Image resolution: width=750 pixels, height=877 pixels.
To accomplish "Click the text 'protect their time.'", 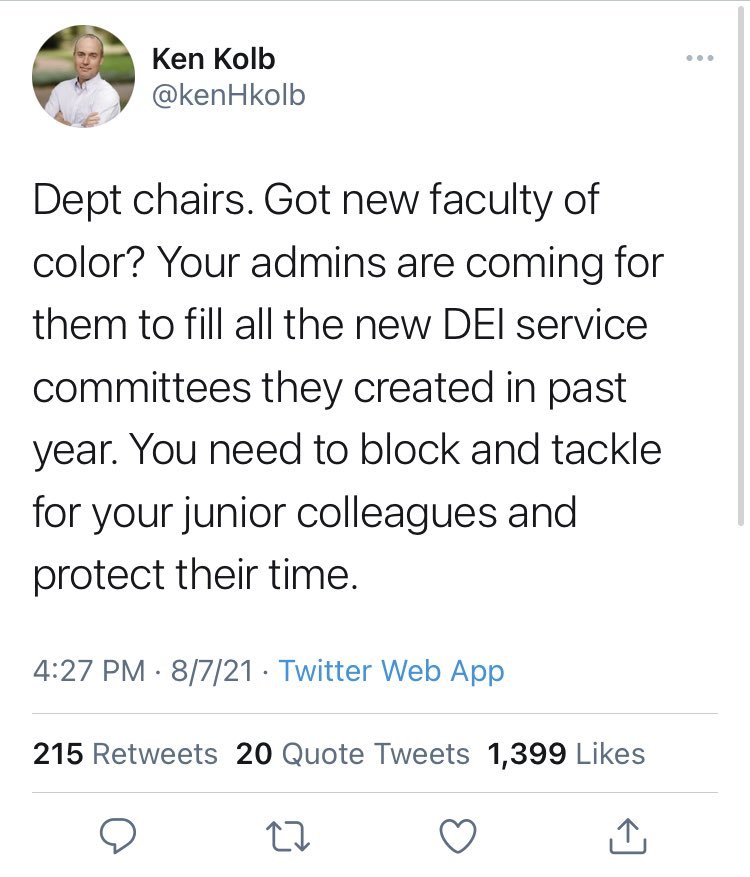I will coord(194,574).
